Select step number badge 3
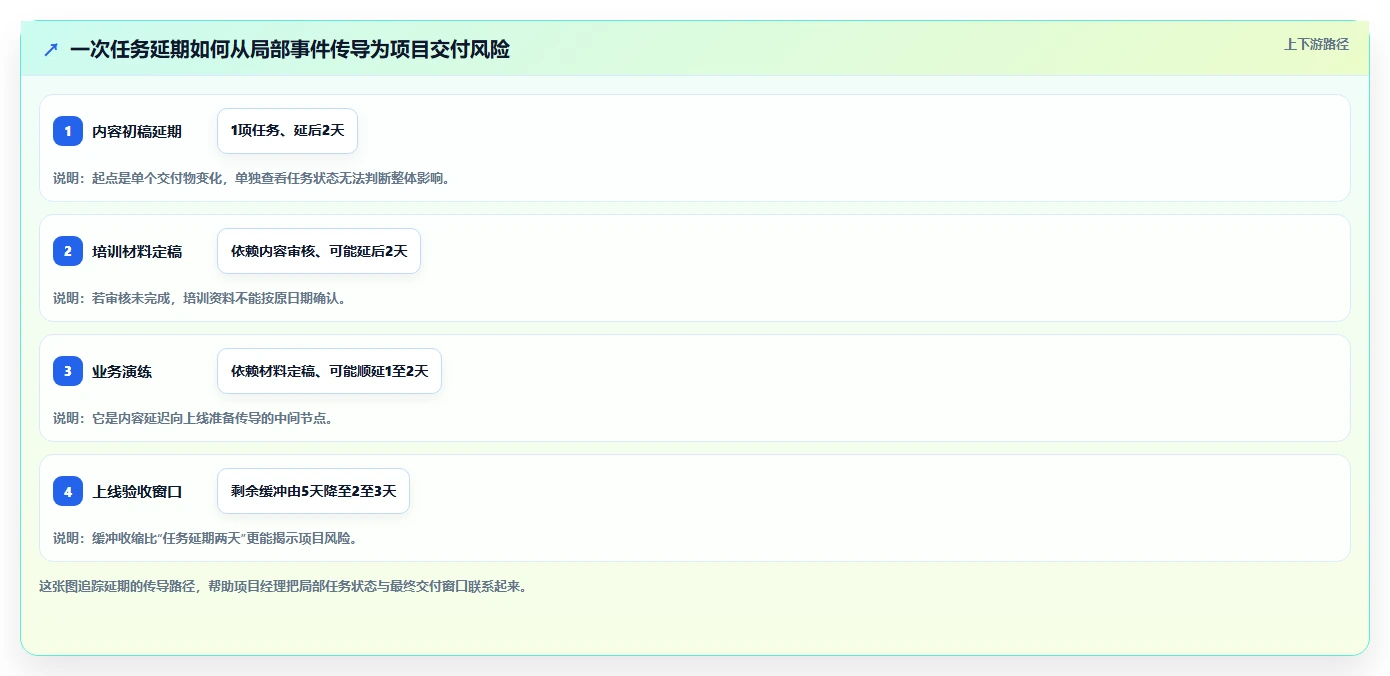This screenshot has height=676, width=1390. click(x=68, y=371)
